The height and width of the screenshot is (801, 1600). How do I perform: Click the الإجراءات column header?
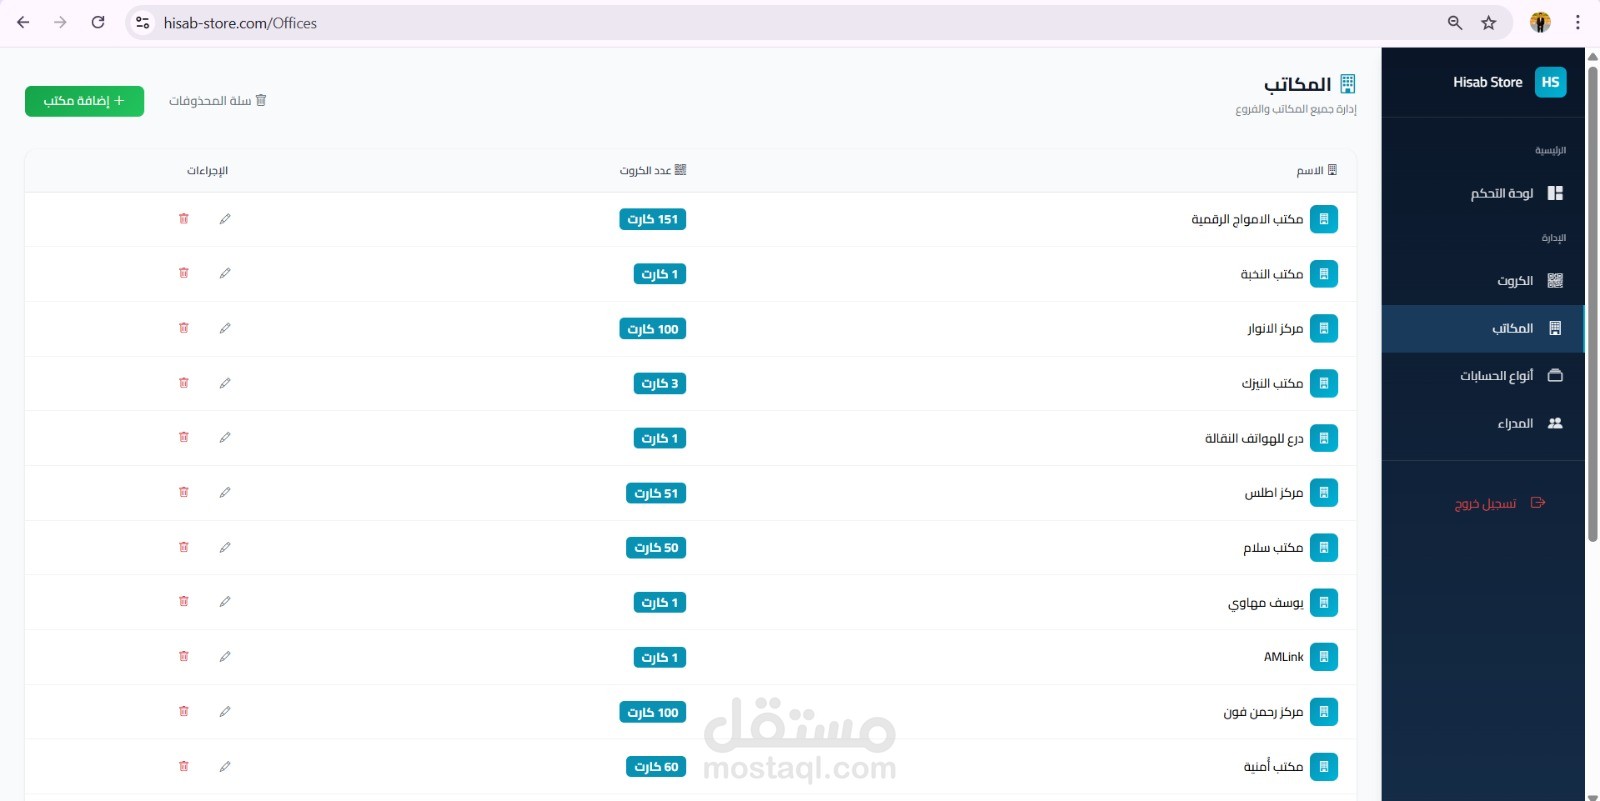pos(207,171)
